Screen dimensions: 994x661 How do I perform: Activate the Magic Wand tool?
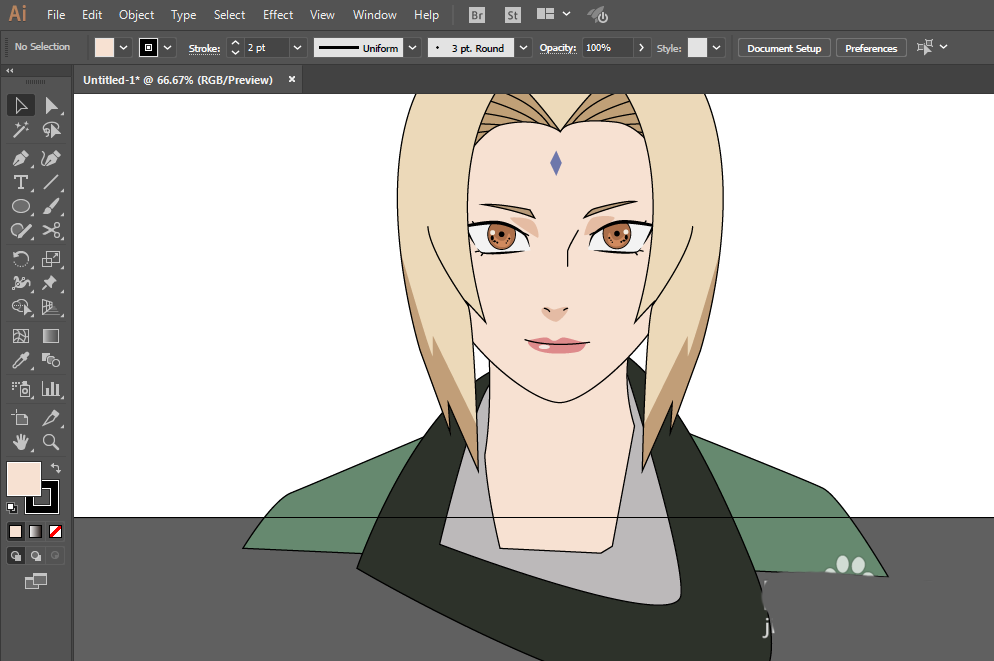[20, 130]
